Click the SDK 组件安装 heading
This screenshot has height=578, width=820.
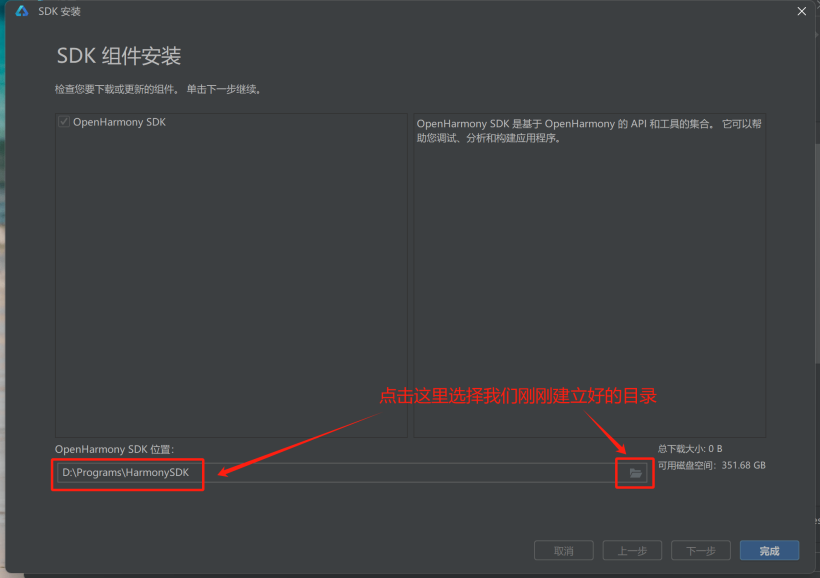(118, 56)
